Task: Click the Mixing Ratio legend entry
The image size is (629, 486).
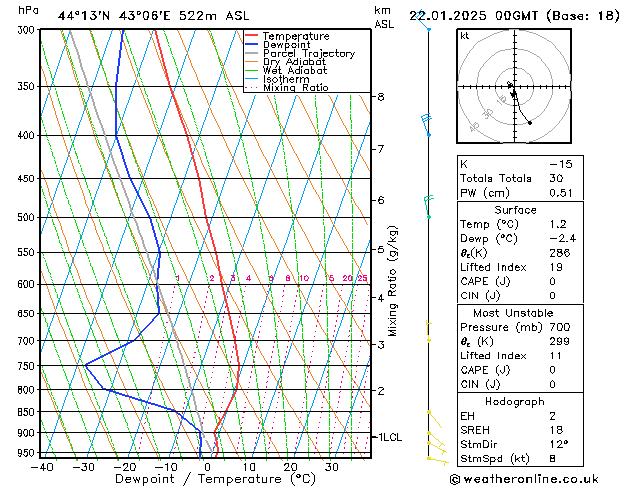Action: pyautogui.click(x=287, y=88)
